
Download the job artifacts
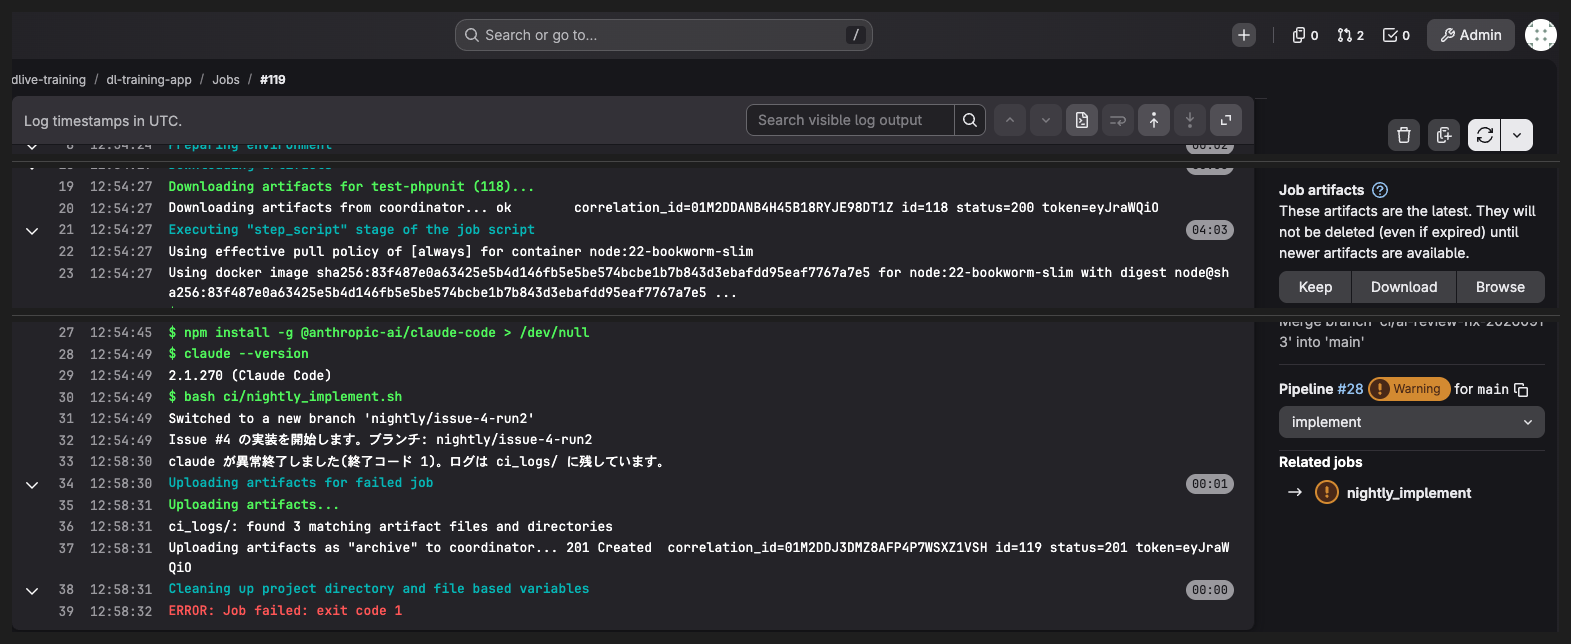pyautogui.click(x=1404, y=287)
